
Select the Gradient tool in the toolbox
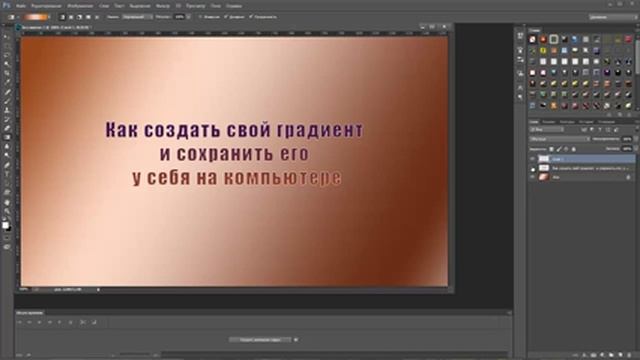click(7, 137)
